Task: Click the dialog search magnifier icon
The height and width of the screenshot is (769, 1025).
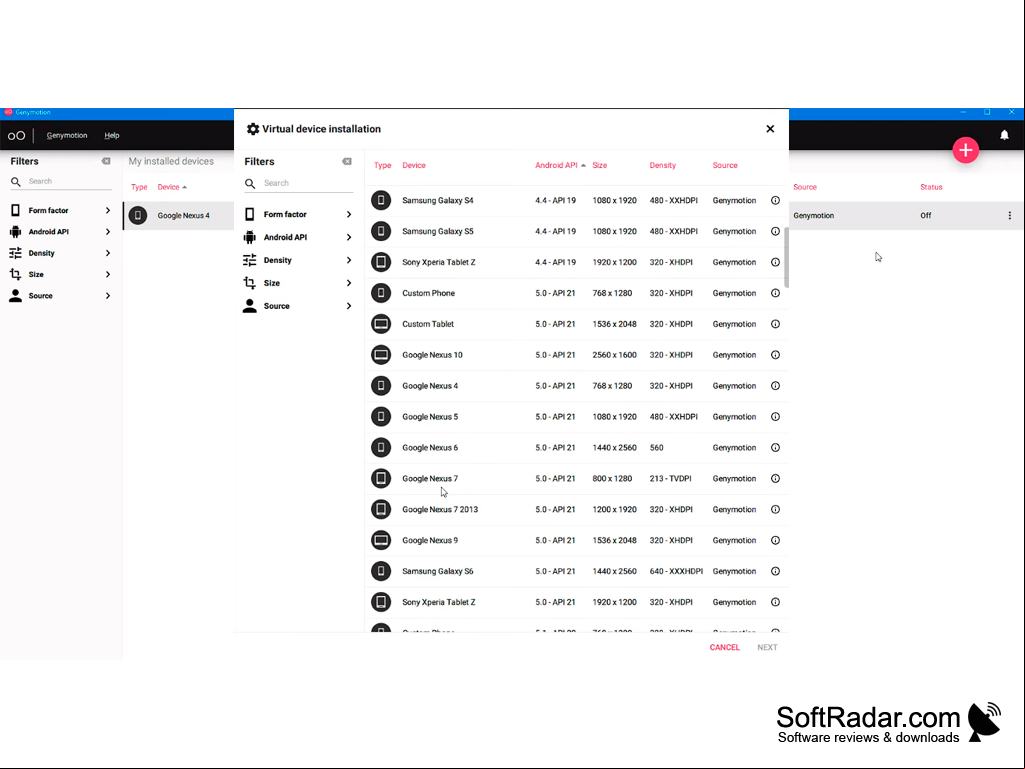Action: click(x=250, y=184)
